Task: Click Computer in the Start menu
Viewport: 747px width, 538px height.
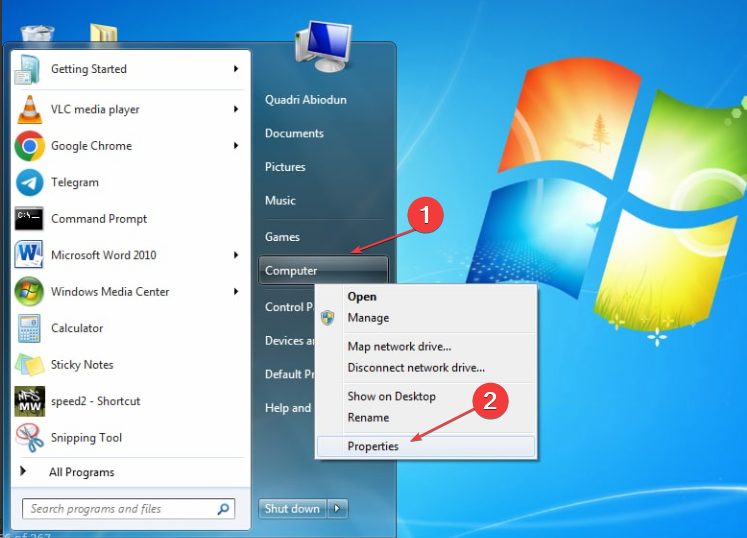Action: [x=323, y=270]
